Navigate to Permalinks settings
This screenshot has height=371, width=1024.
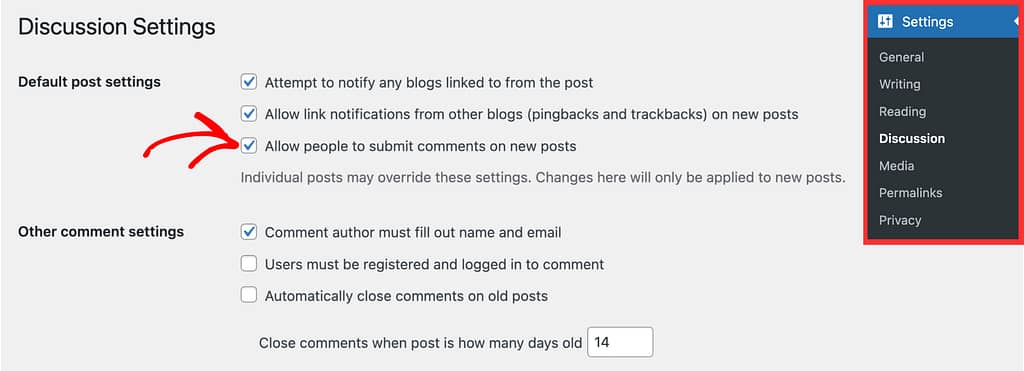(x=910, y=193)
